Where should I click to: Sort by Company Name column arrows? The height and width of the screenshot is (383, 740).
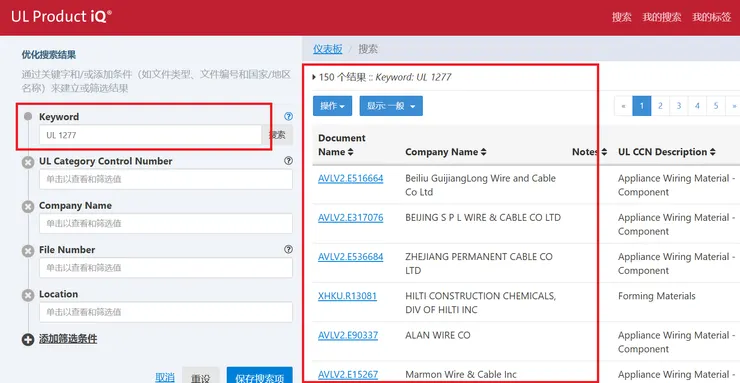(x=483, y=152)
